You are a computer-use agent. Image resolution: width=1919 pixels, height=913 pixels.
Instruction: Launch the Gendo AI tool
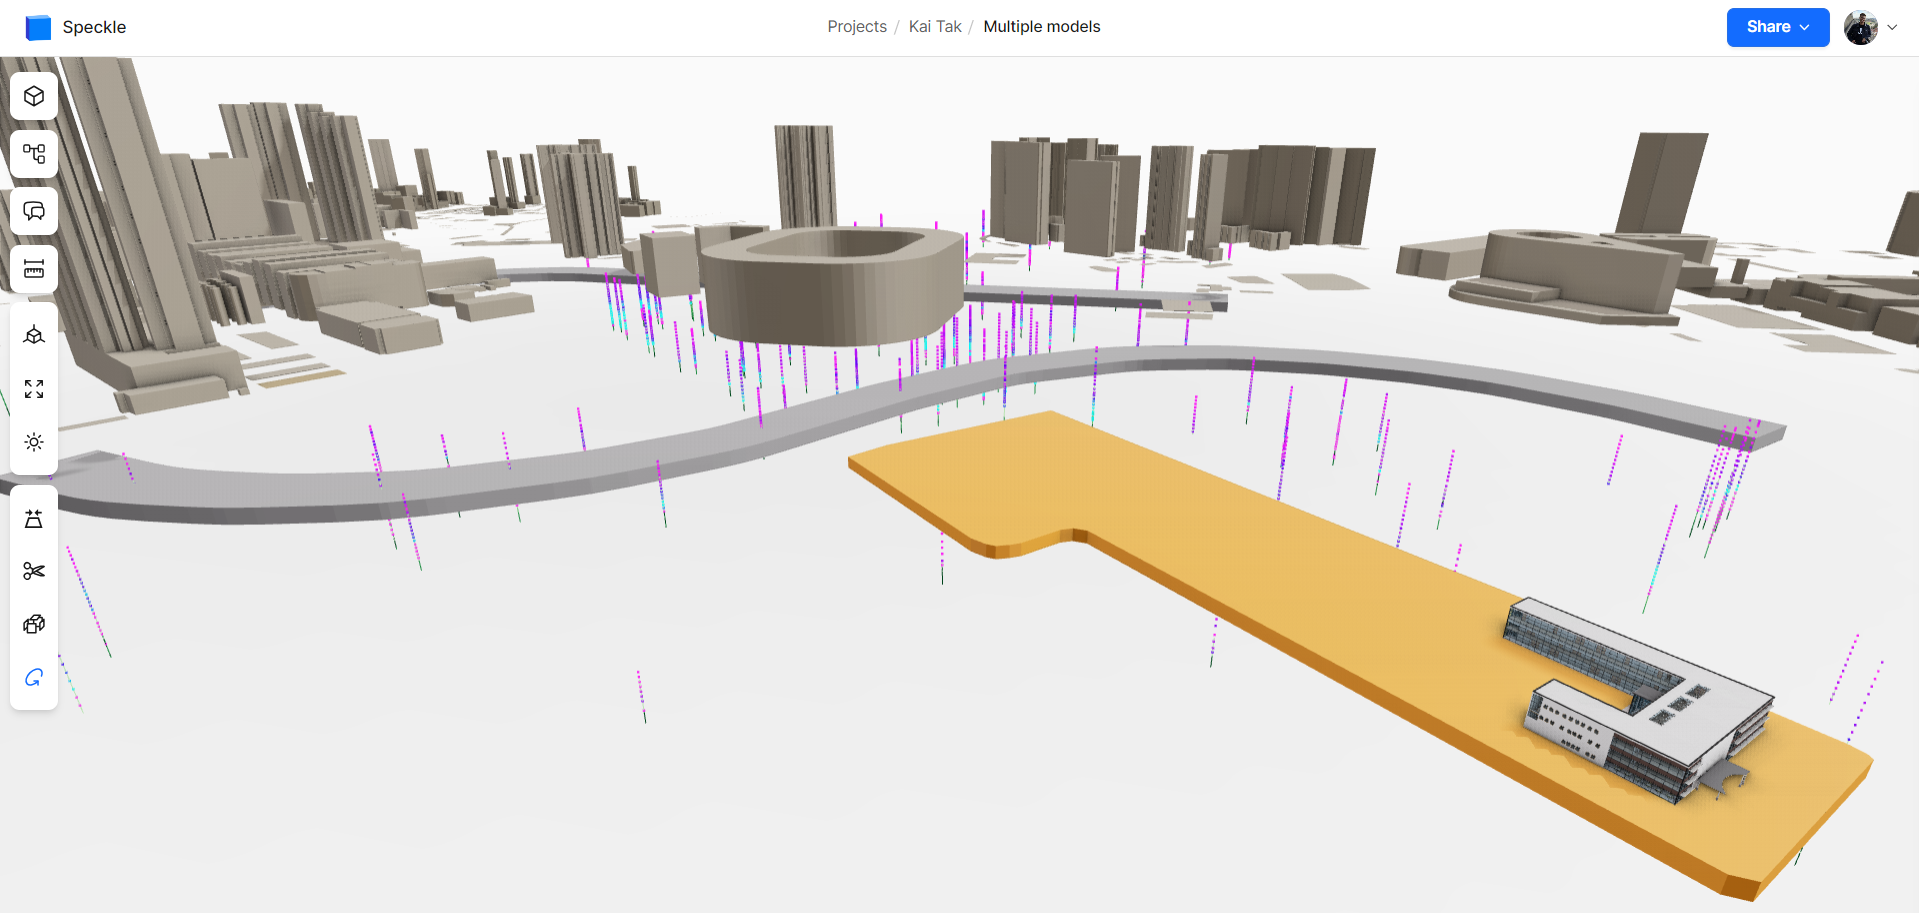tap(34, 677)
